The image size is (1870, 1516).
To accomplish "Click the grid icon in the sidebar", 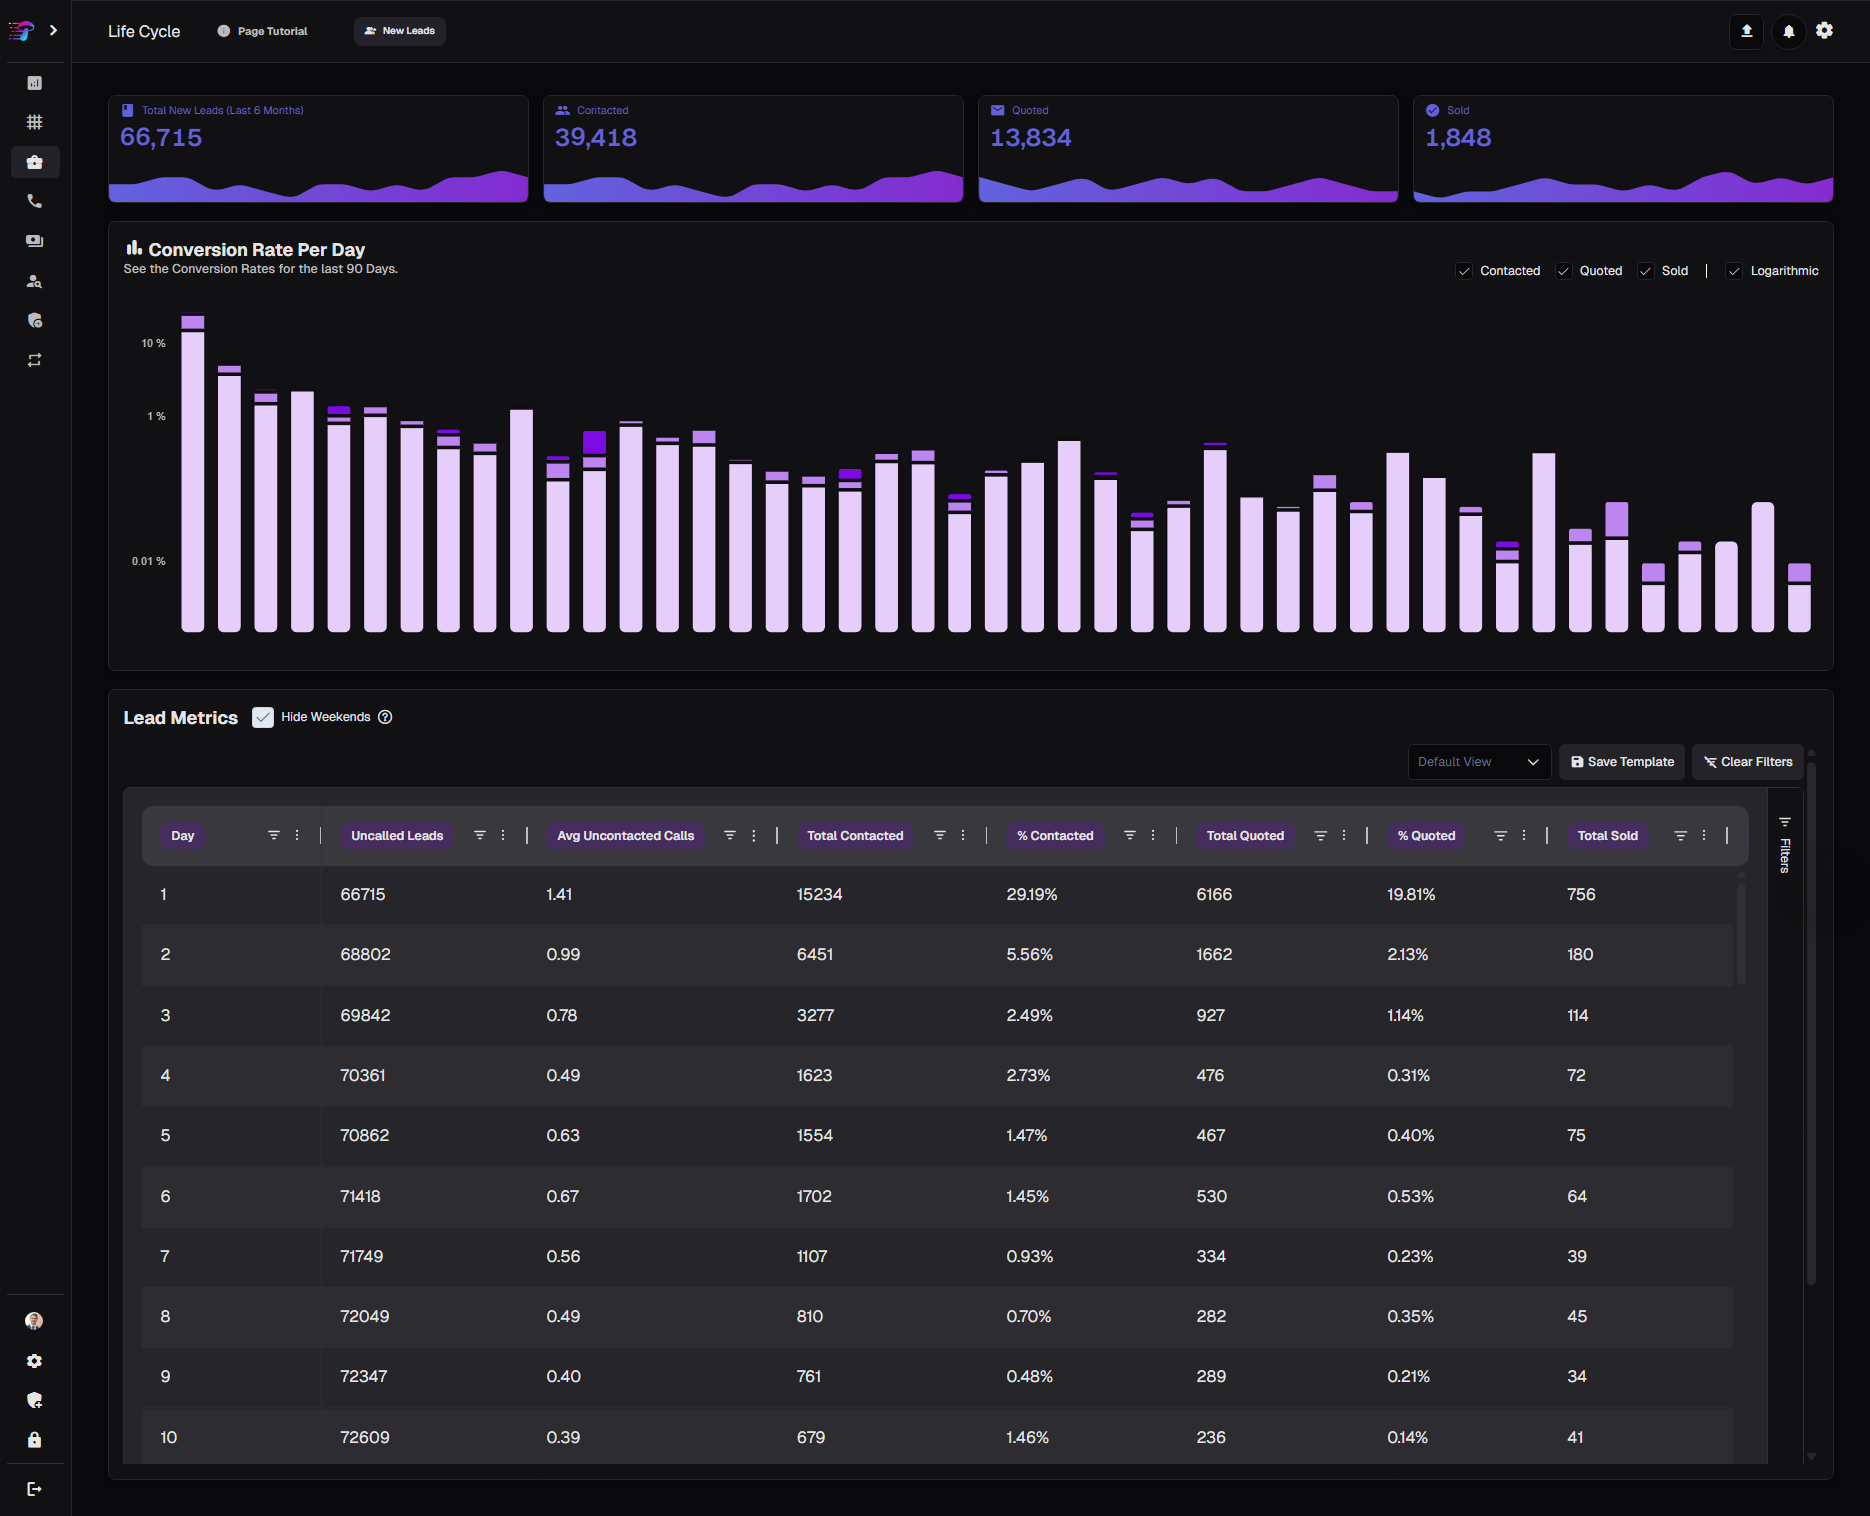I will 35,122.
